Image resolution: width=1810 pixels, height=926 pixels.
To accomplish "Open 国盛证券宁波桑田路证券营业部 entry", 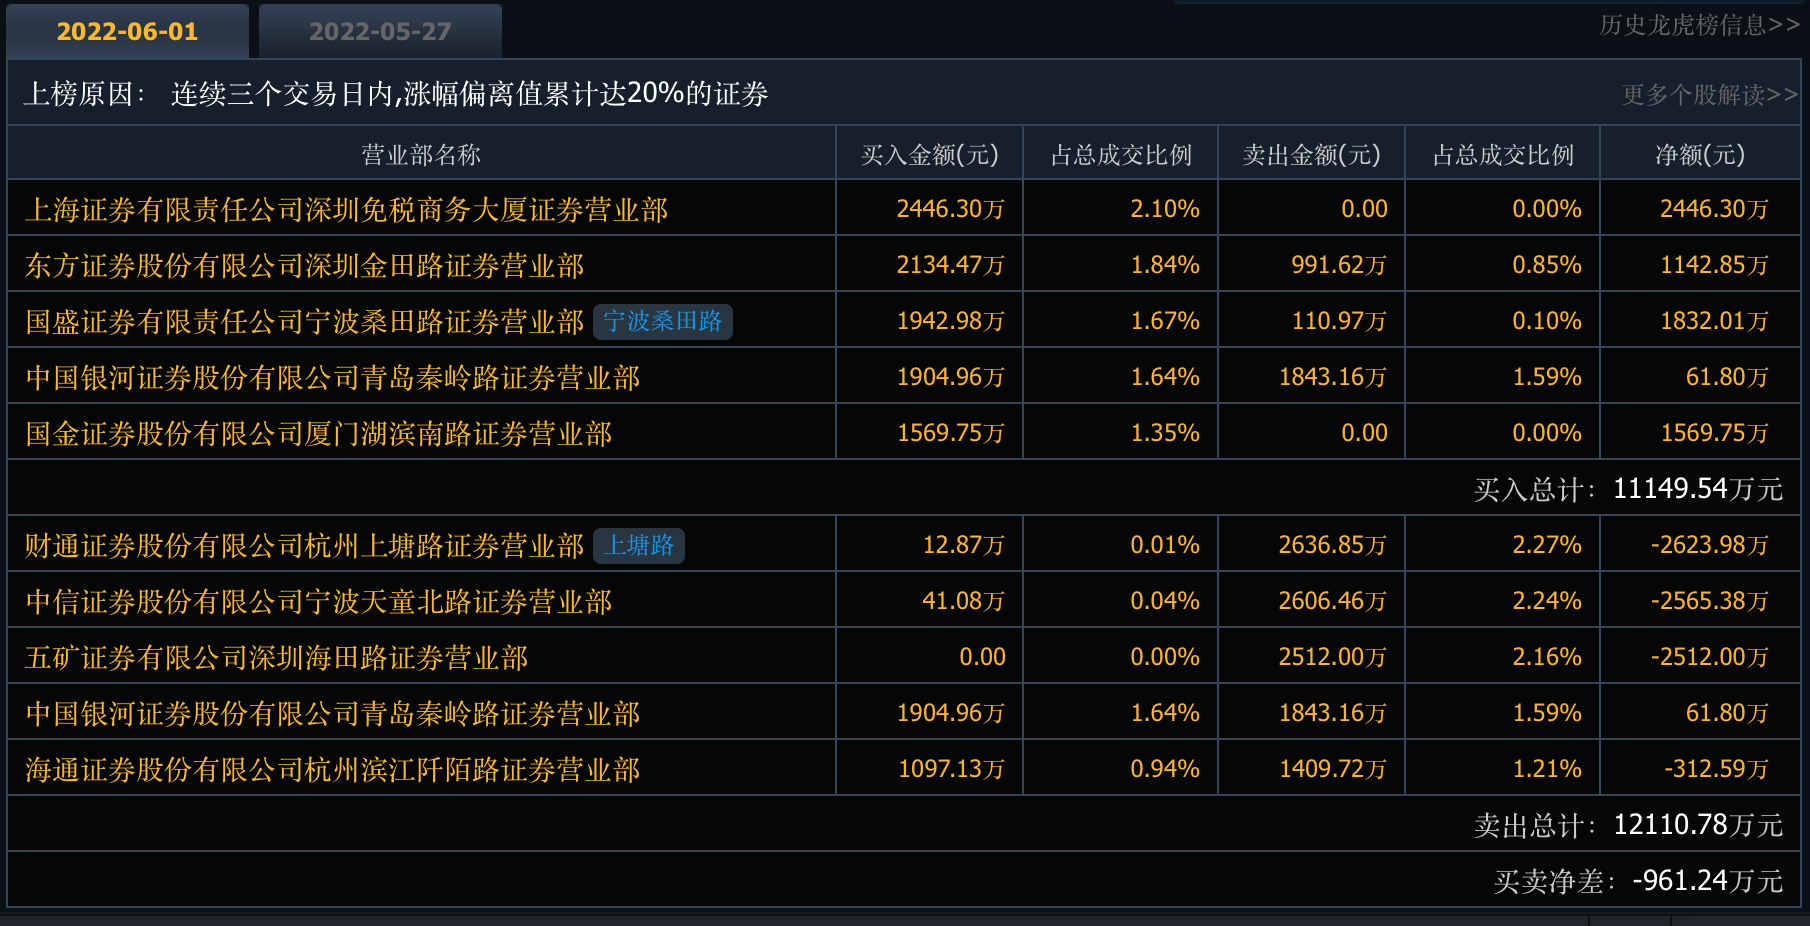I will (304, 322).
